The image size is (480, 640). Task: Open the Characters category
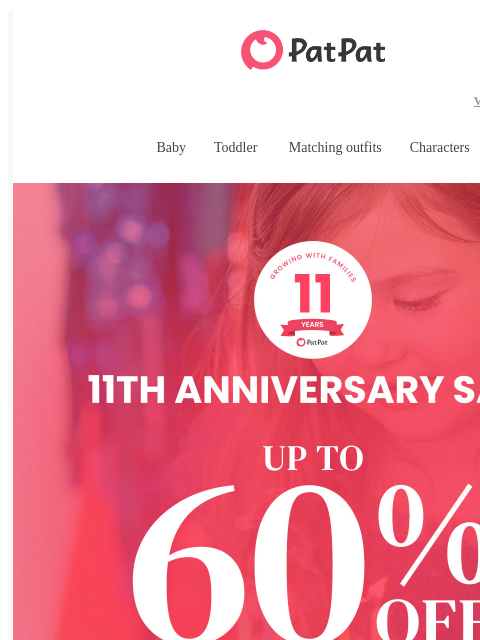[x=439, y=147]
